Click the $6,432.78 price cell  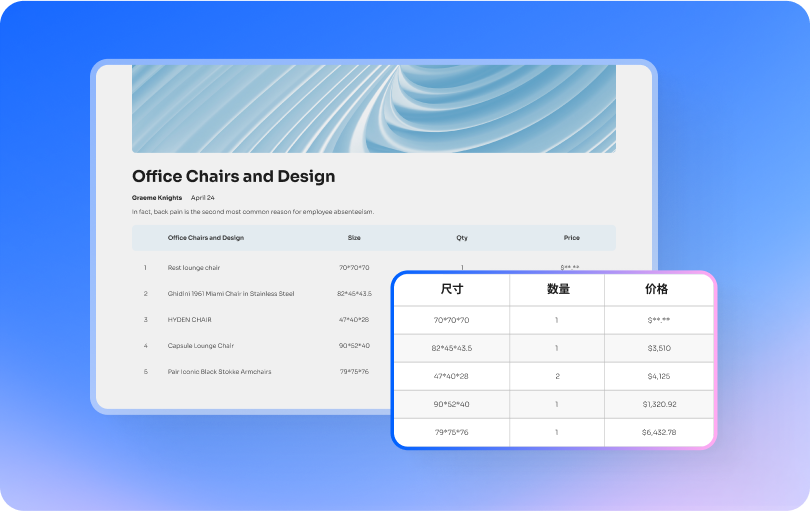click(658, 432)
